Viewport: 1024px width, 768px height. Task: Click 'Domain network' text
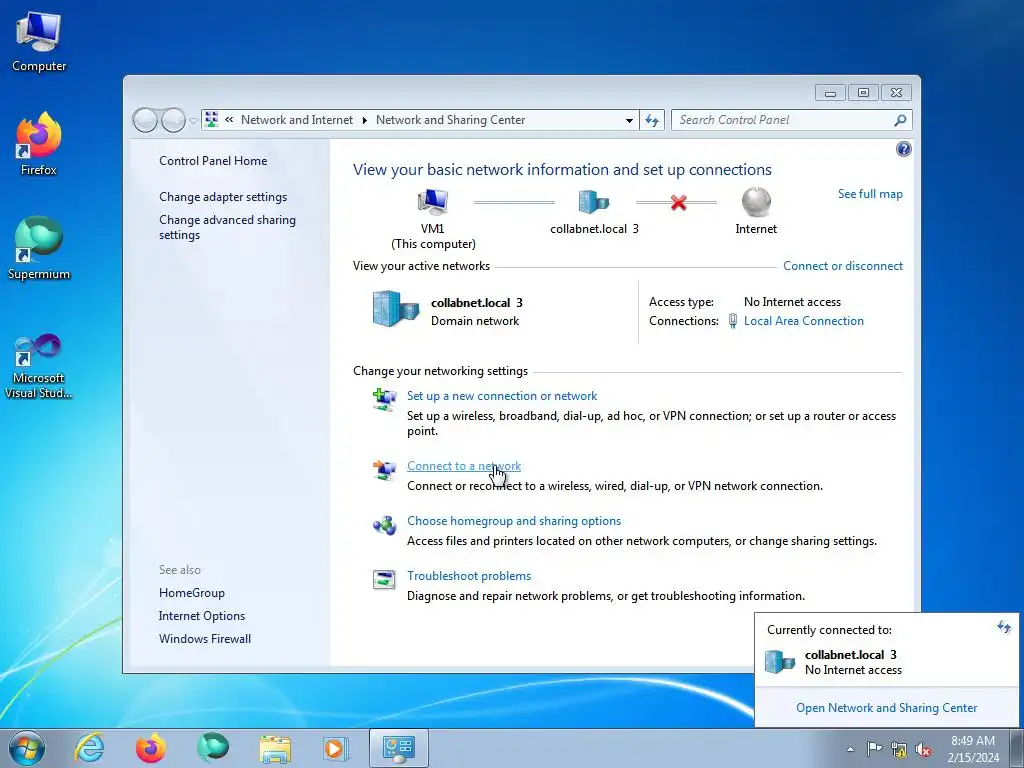(475, 321)
